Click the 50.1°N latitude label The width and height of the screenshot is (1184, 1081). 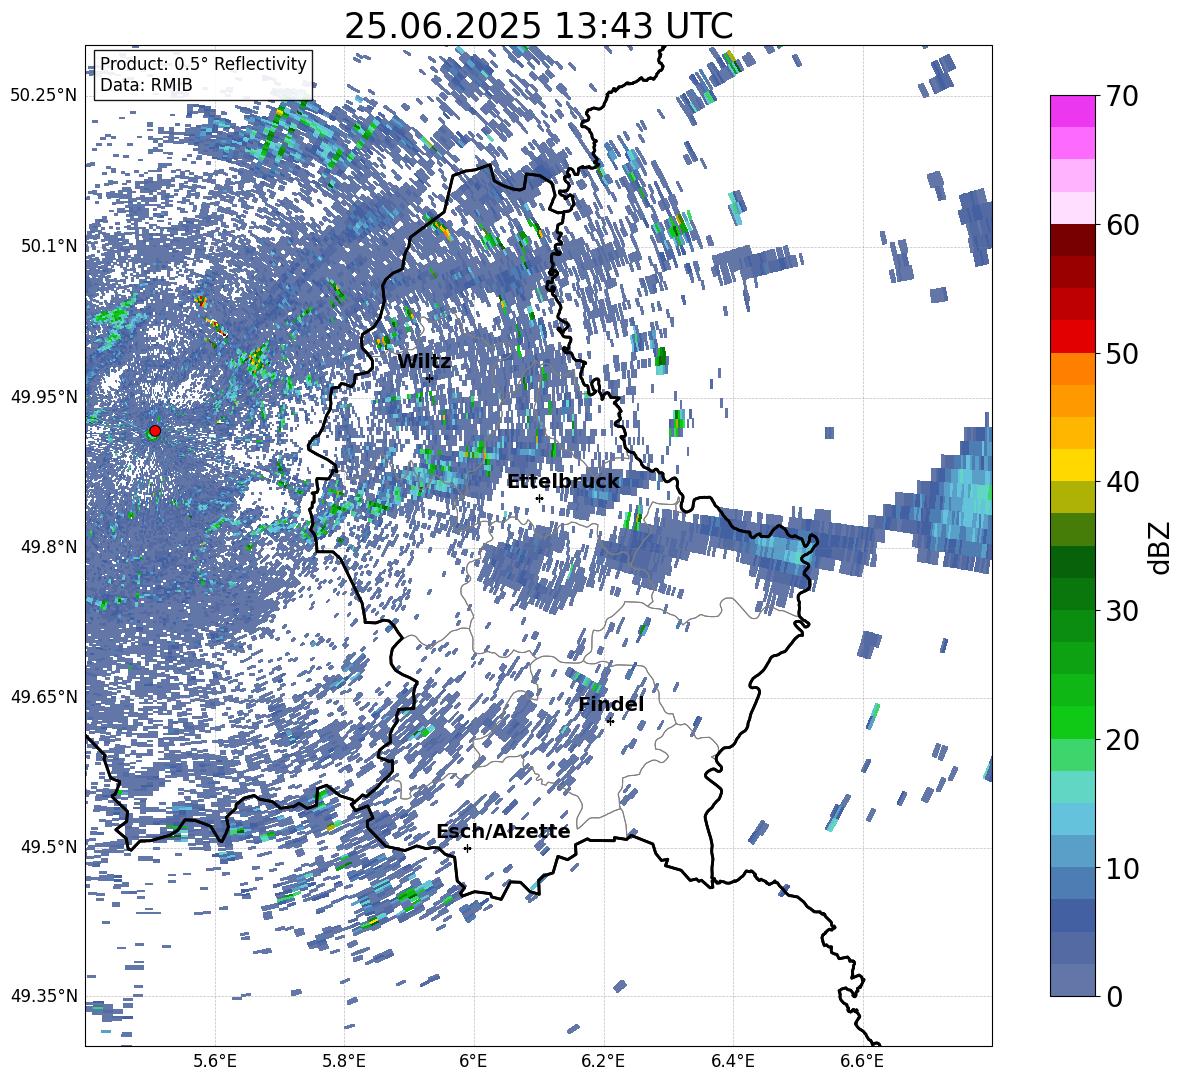48,246
